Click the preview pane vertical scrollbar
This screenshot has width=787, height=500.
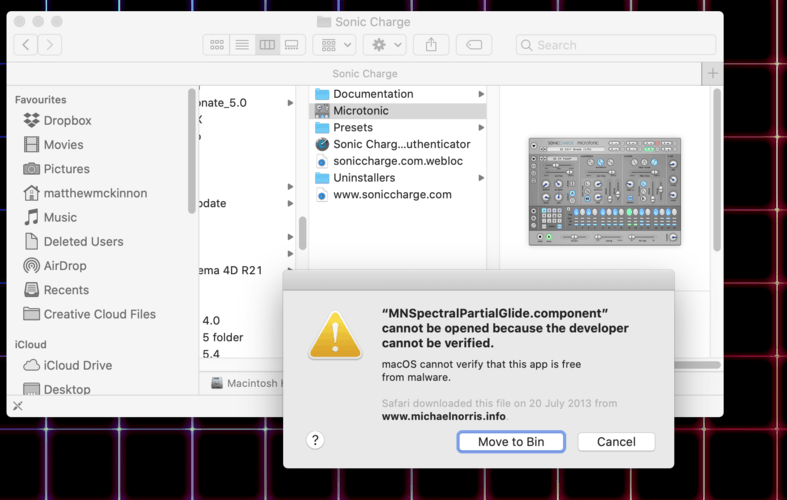(717, 170)
